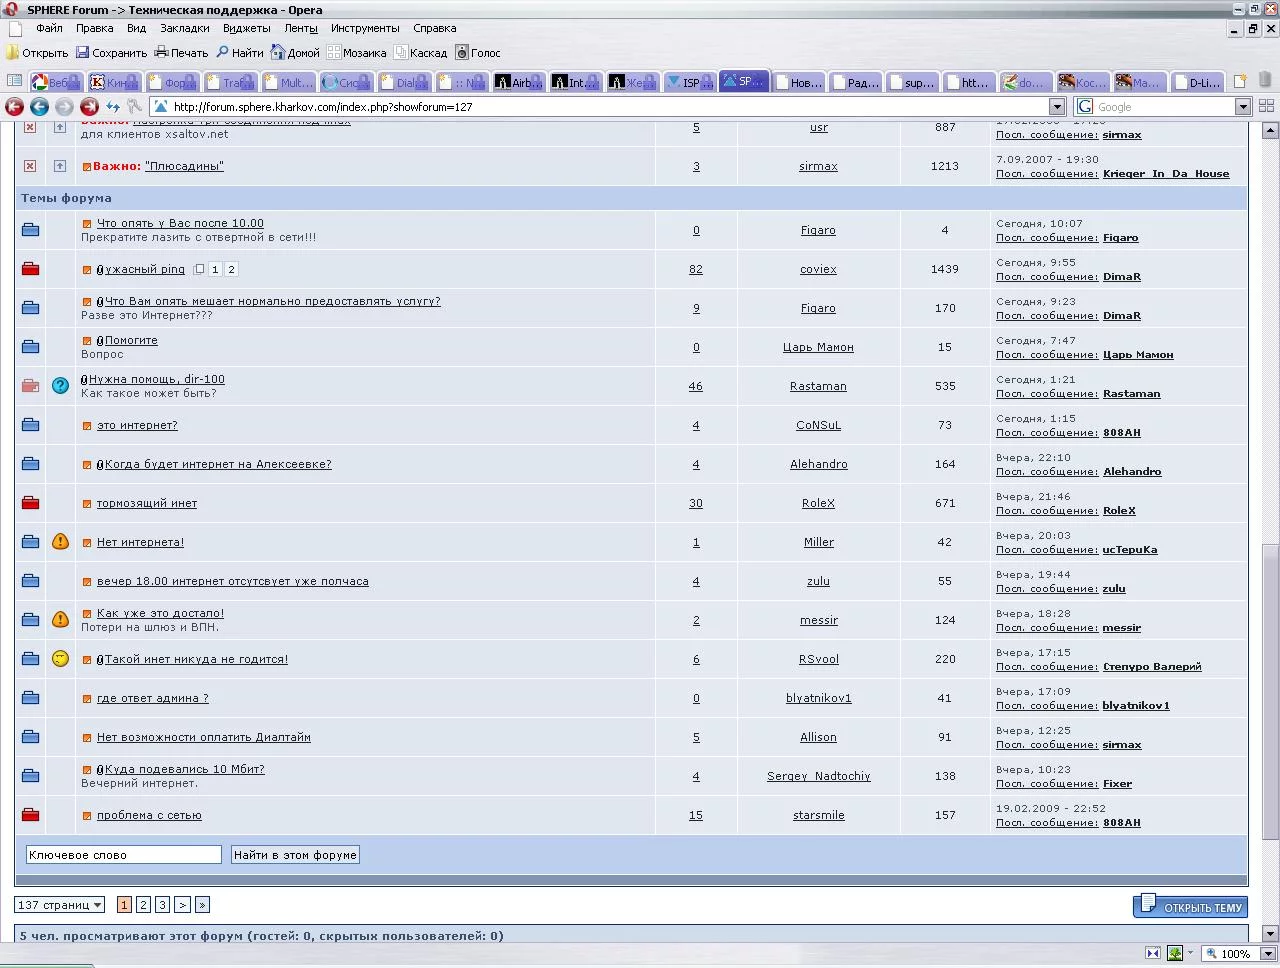Click the new tab page icon
Viewport: 1280px width, 968px height.
pos(1240,82)
